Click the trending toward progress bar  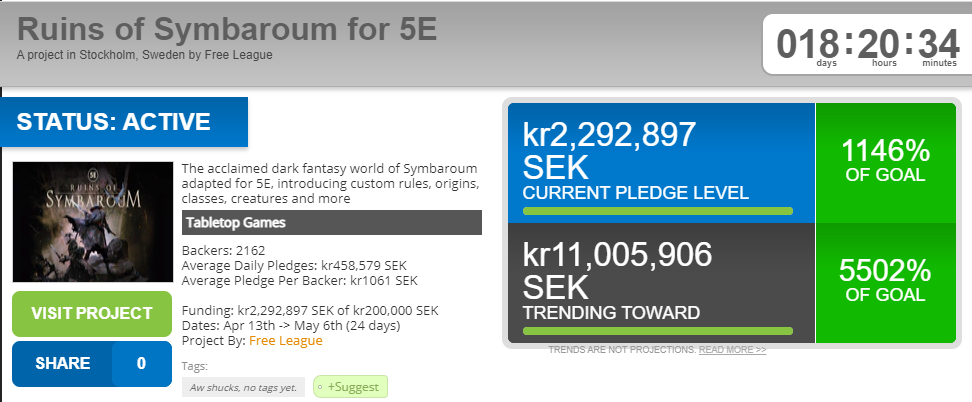pyautogui.click(x=657, y=330)
